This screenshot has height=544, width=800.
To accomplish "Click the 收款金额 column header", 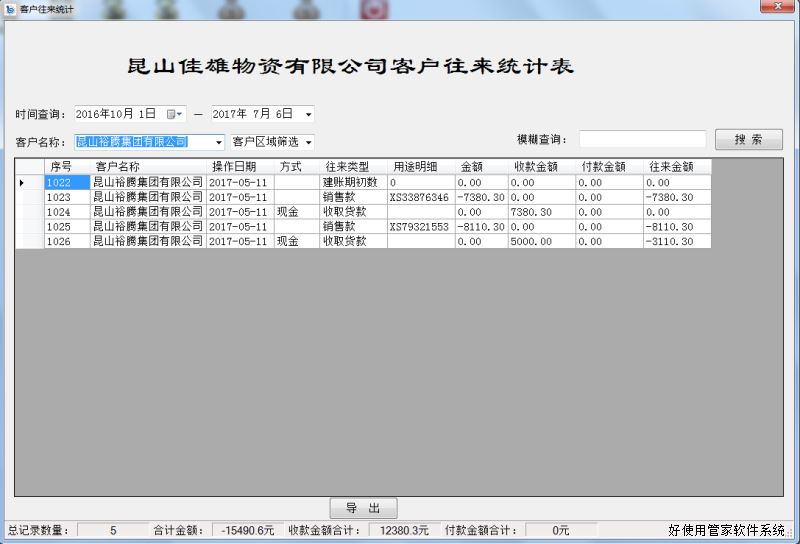I will pos(535,167).
